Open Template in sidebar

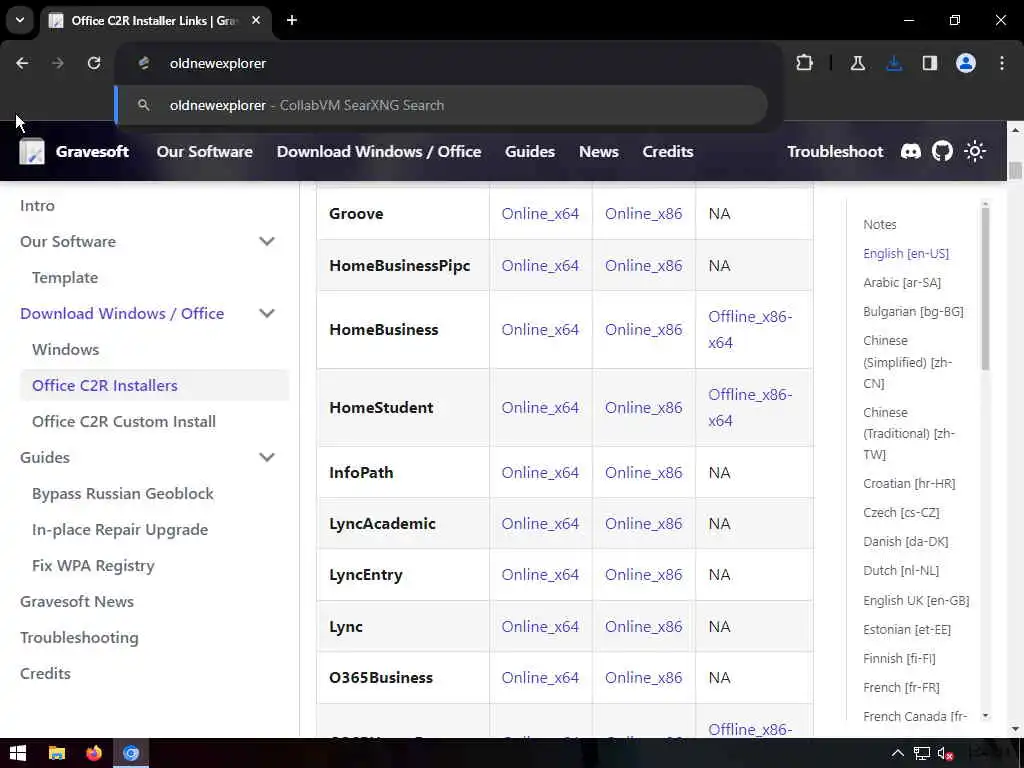pos(65,277)
